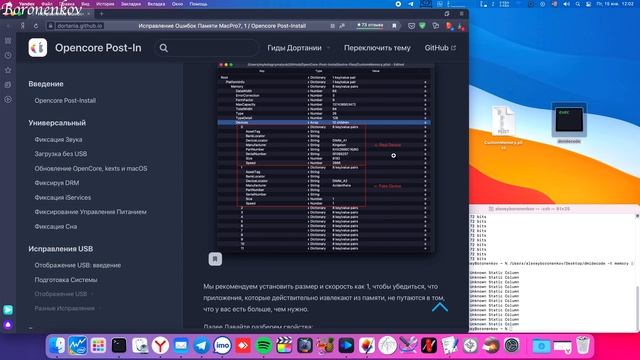Click the gray bookmark badge below the image

click(x=216, y=259)
